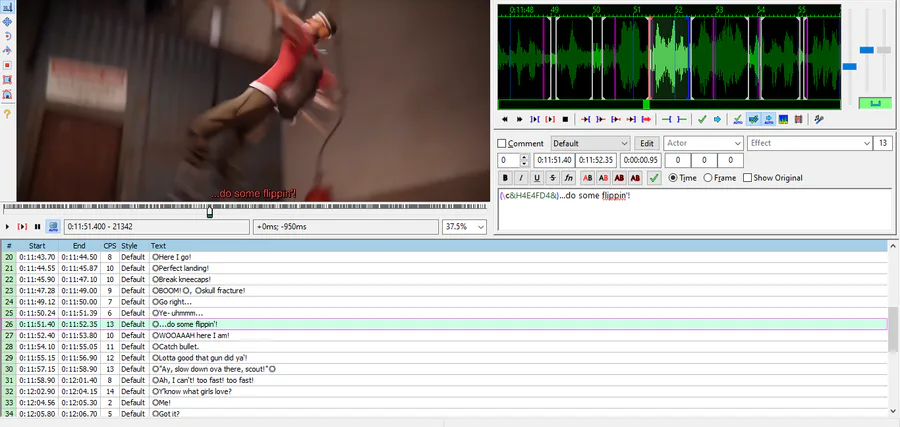Play current line in video

tap(22, 227)
